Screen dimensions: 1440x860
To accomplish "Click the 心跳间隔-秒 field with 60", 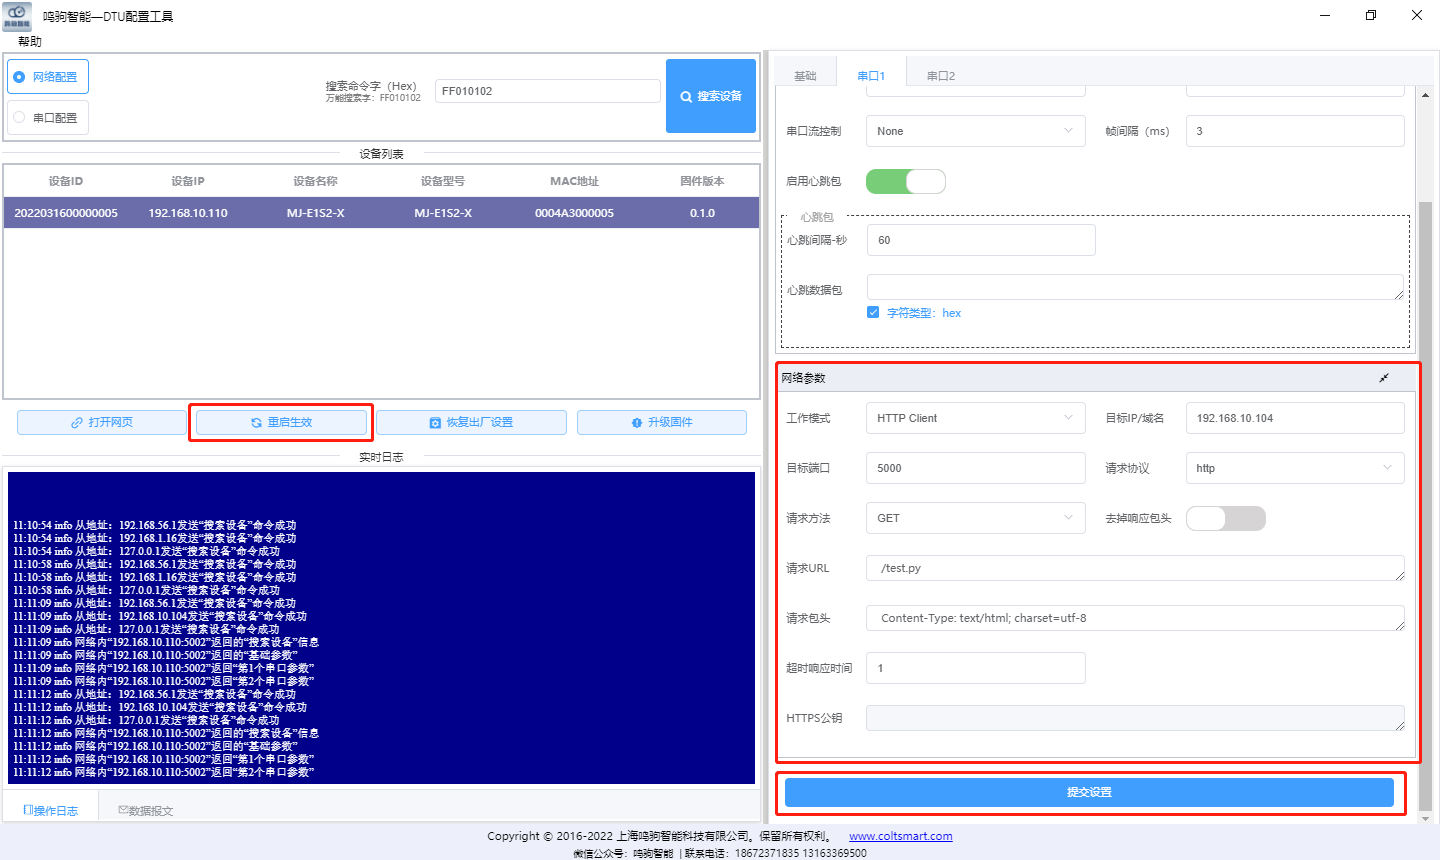I will (981, 240).
